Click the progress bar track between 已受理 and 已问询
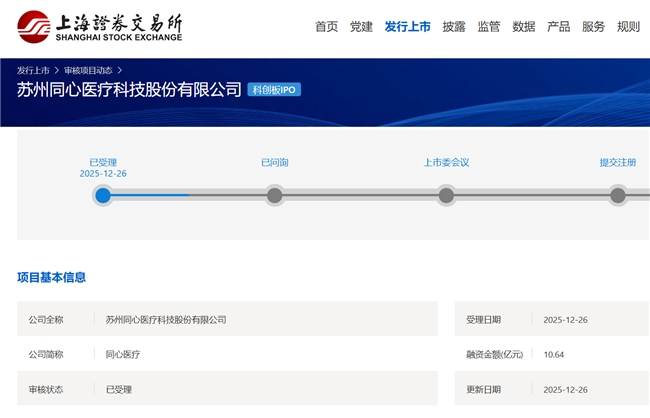This screenshot has width=650, height=418. click(190, 195)
